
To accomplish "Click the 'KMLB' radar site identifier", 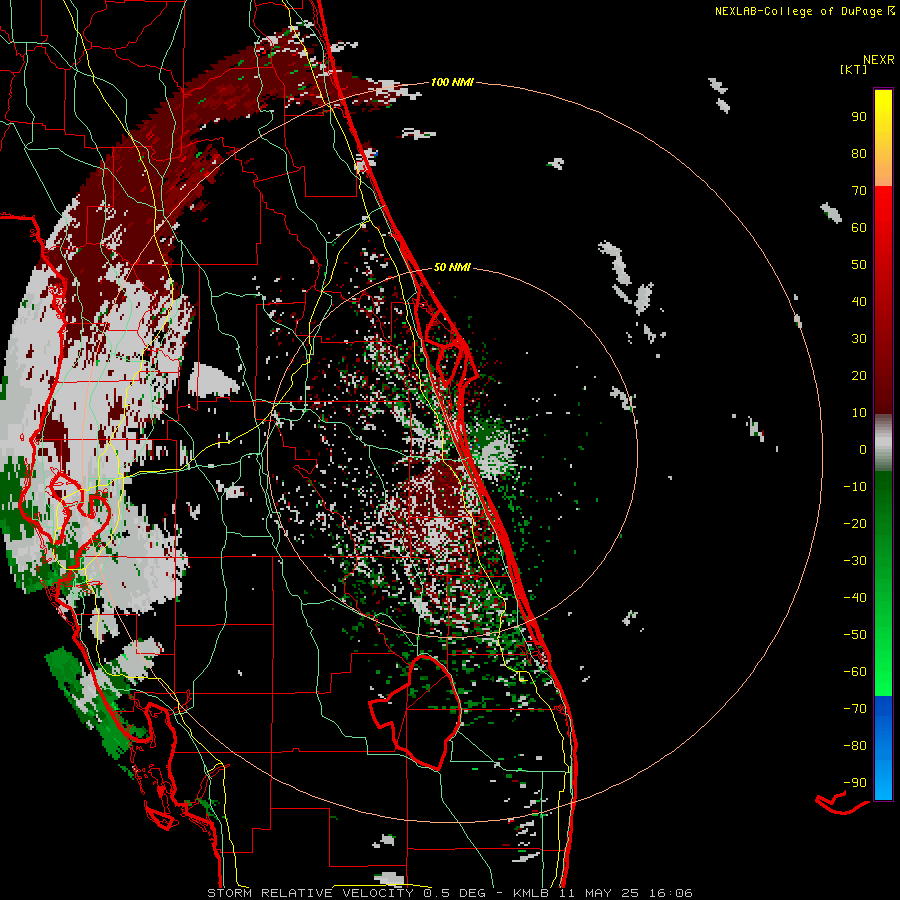I will (x=531, y=893).
